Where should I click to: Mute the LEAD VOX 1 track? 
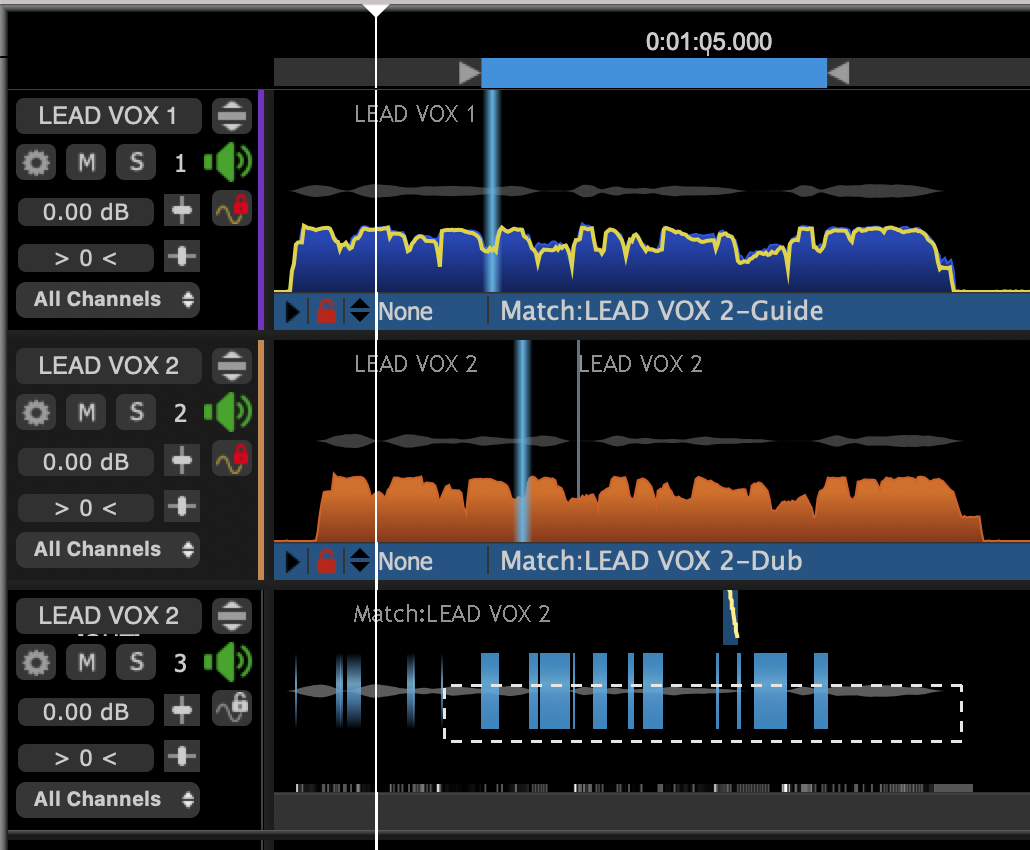tap(87, 162)
